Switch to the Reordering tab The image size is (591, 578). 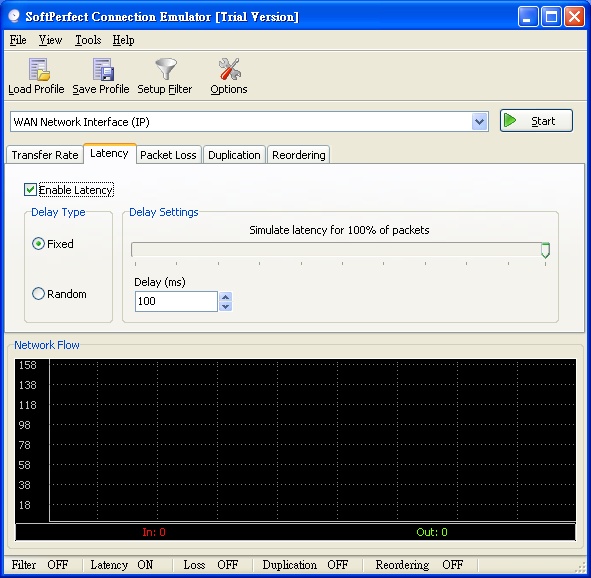pos(299,155)
